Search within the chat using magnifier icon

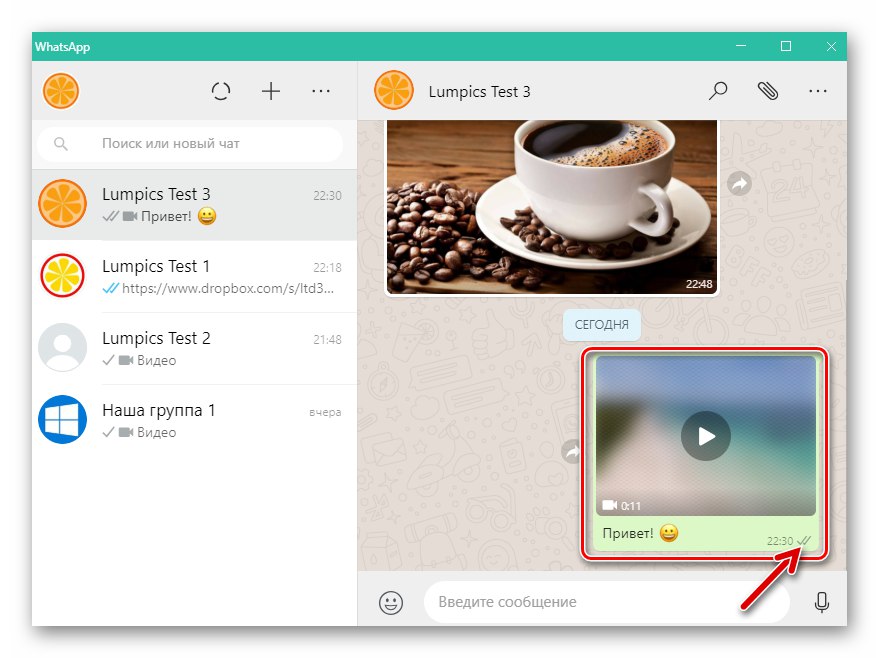[x=718, y=90]
